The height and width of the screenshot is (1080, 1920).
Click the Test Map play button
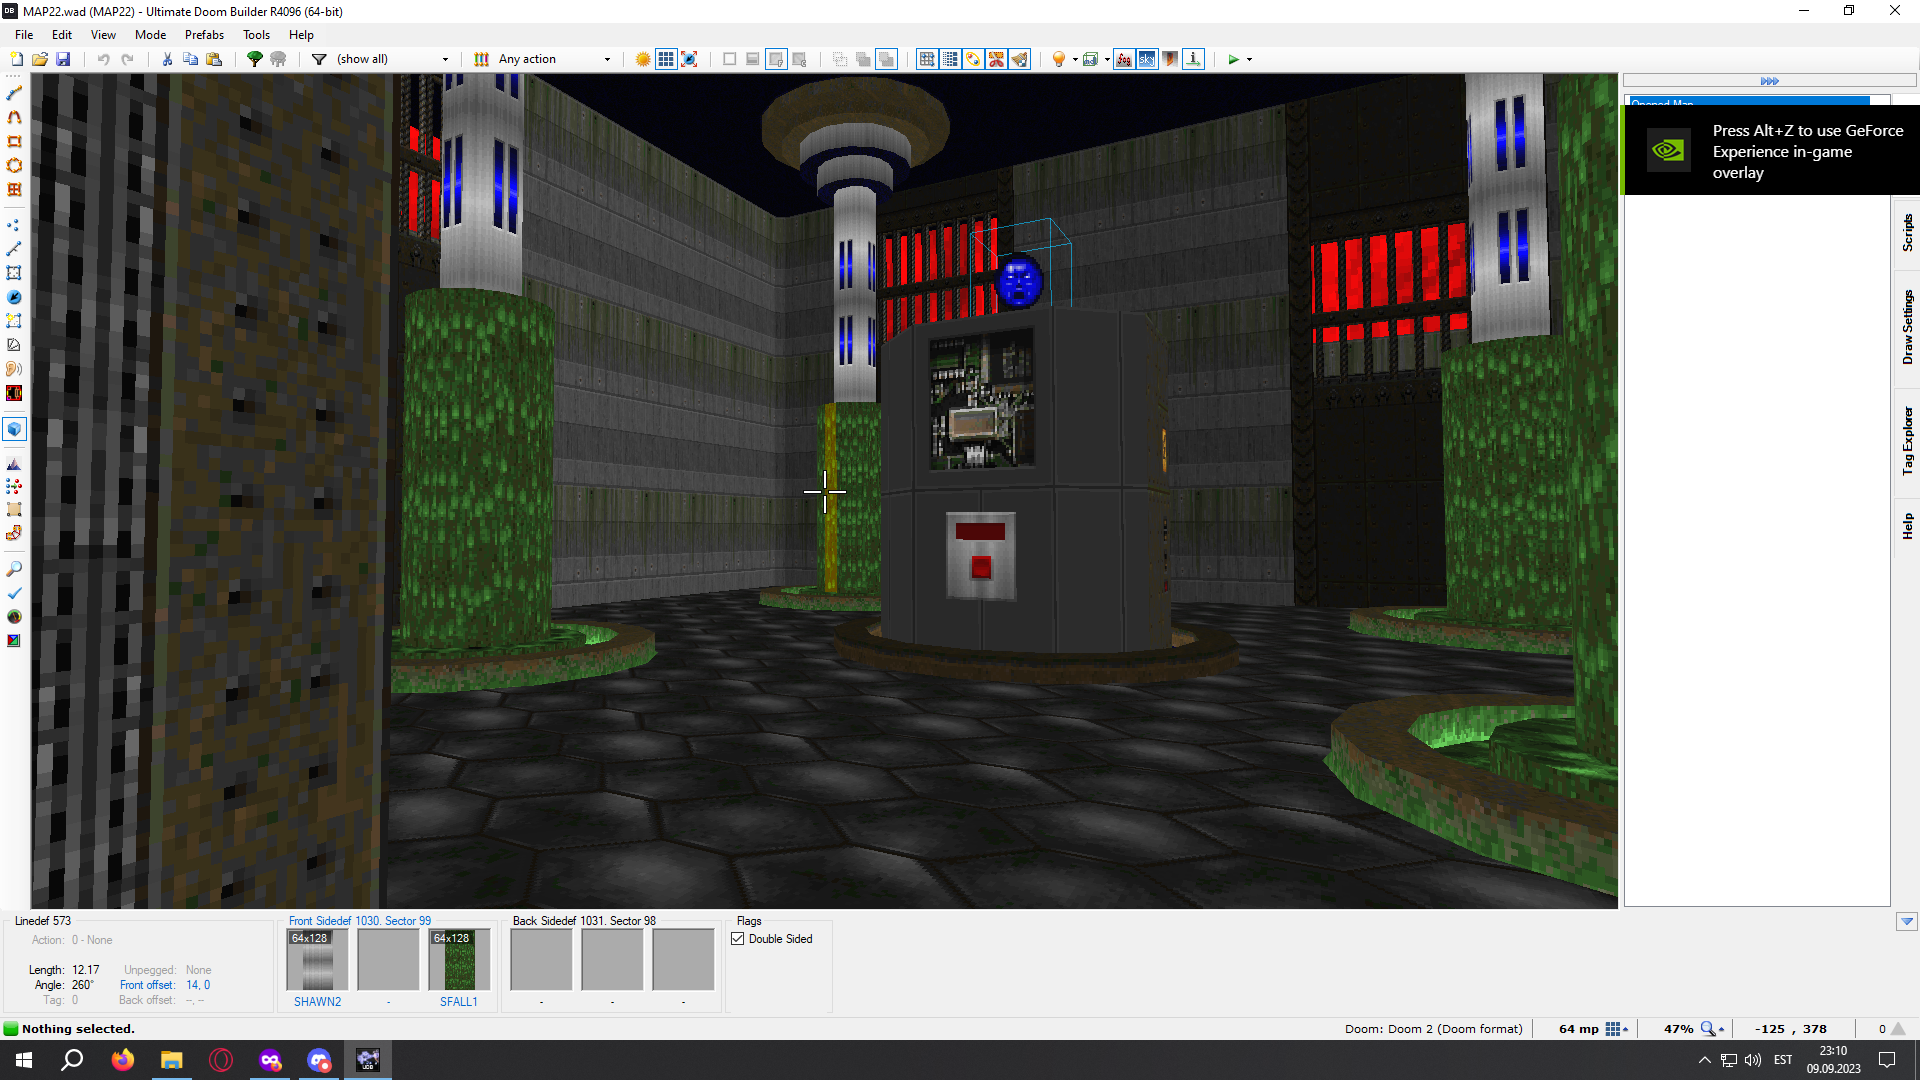pos(1233,59)
